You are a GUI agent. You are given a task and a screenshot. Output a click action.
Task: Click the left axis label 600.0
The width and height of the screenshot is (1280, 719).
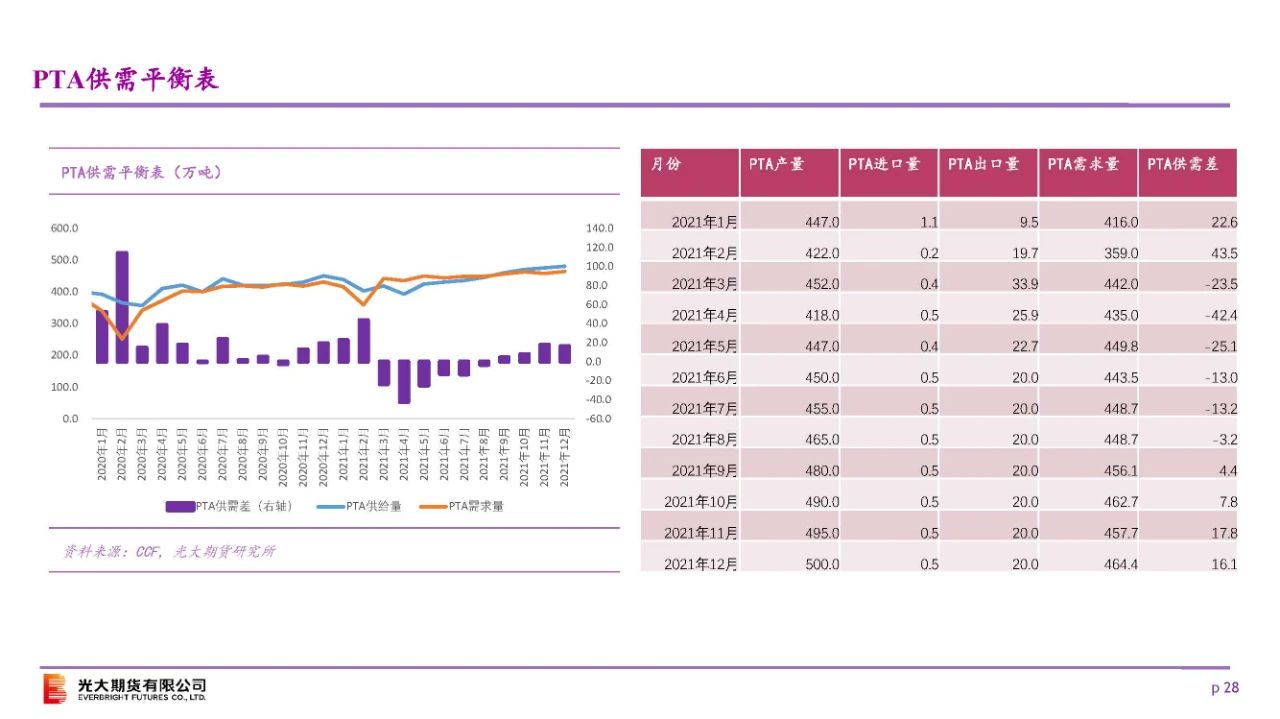tap(64, 228)
